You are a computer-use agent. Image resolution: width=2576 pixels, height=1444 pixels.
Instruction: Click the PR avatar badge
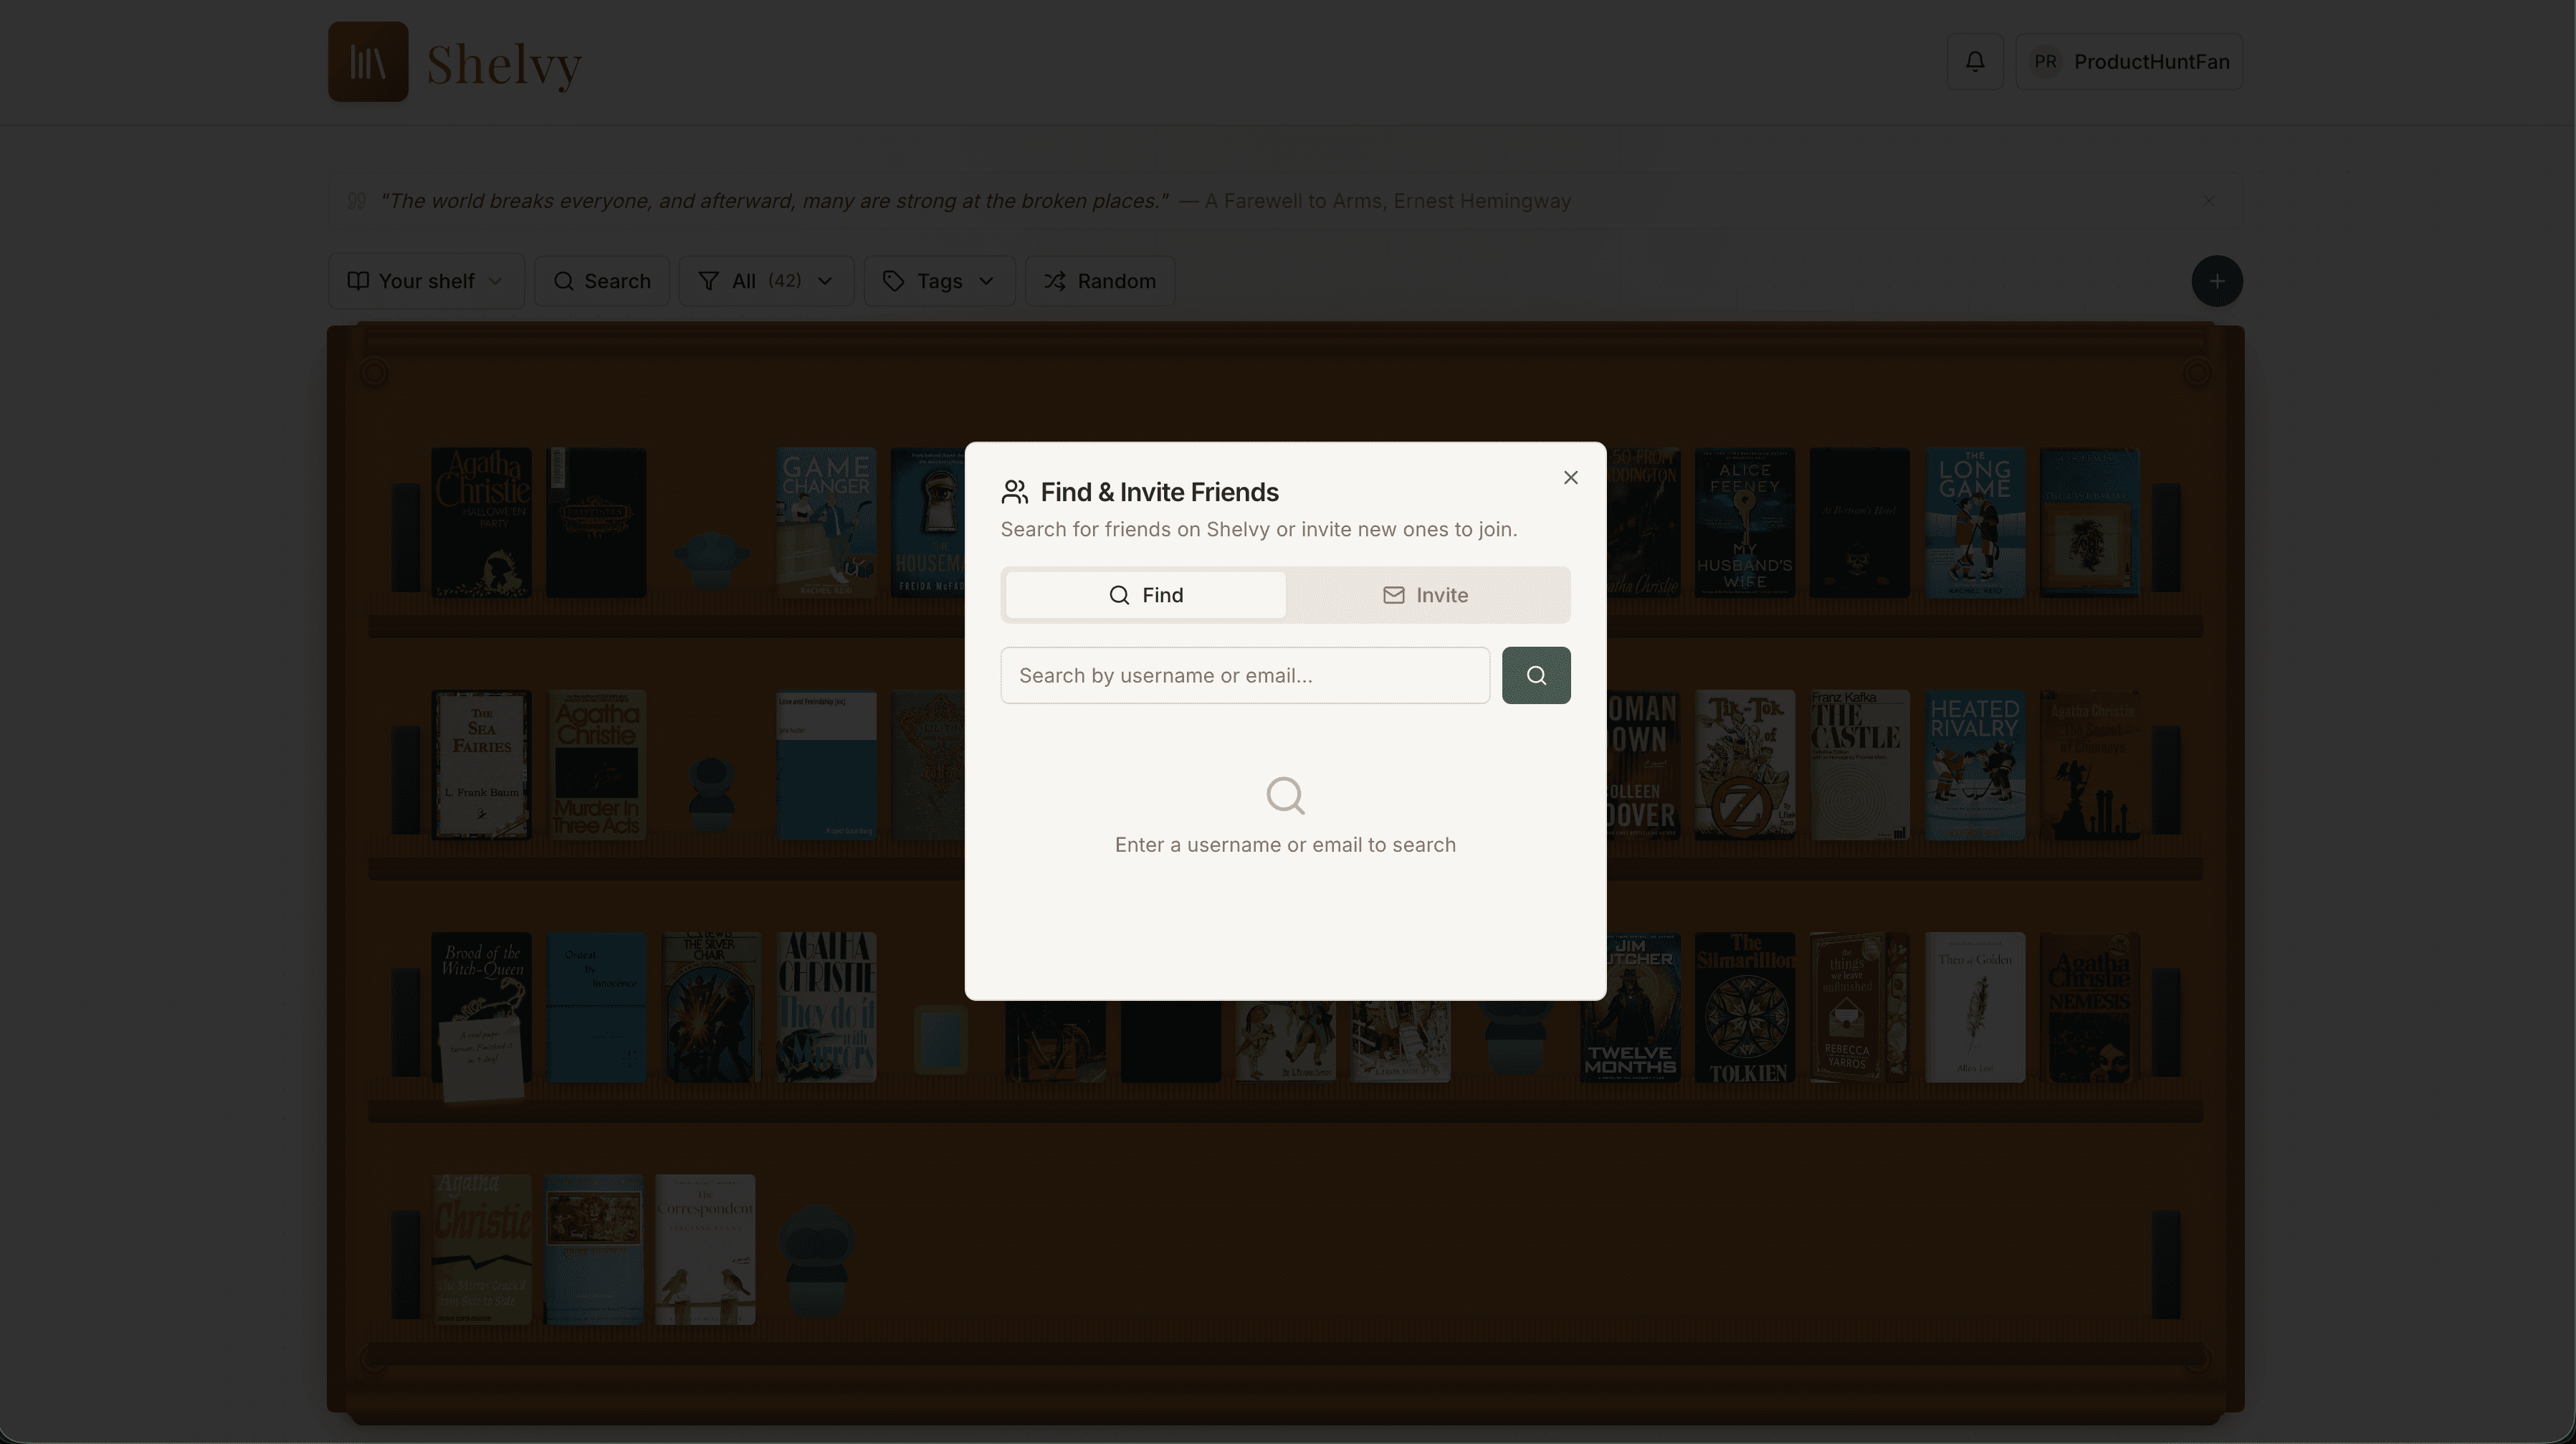pos(2045,61)
